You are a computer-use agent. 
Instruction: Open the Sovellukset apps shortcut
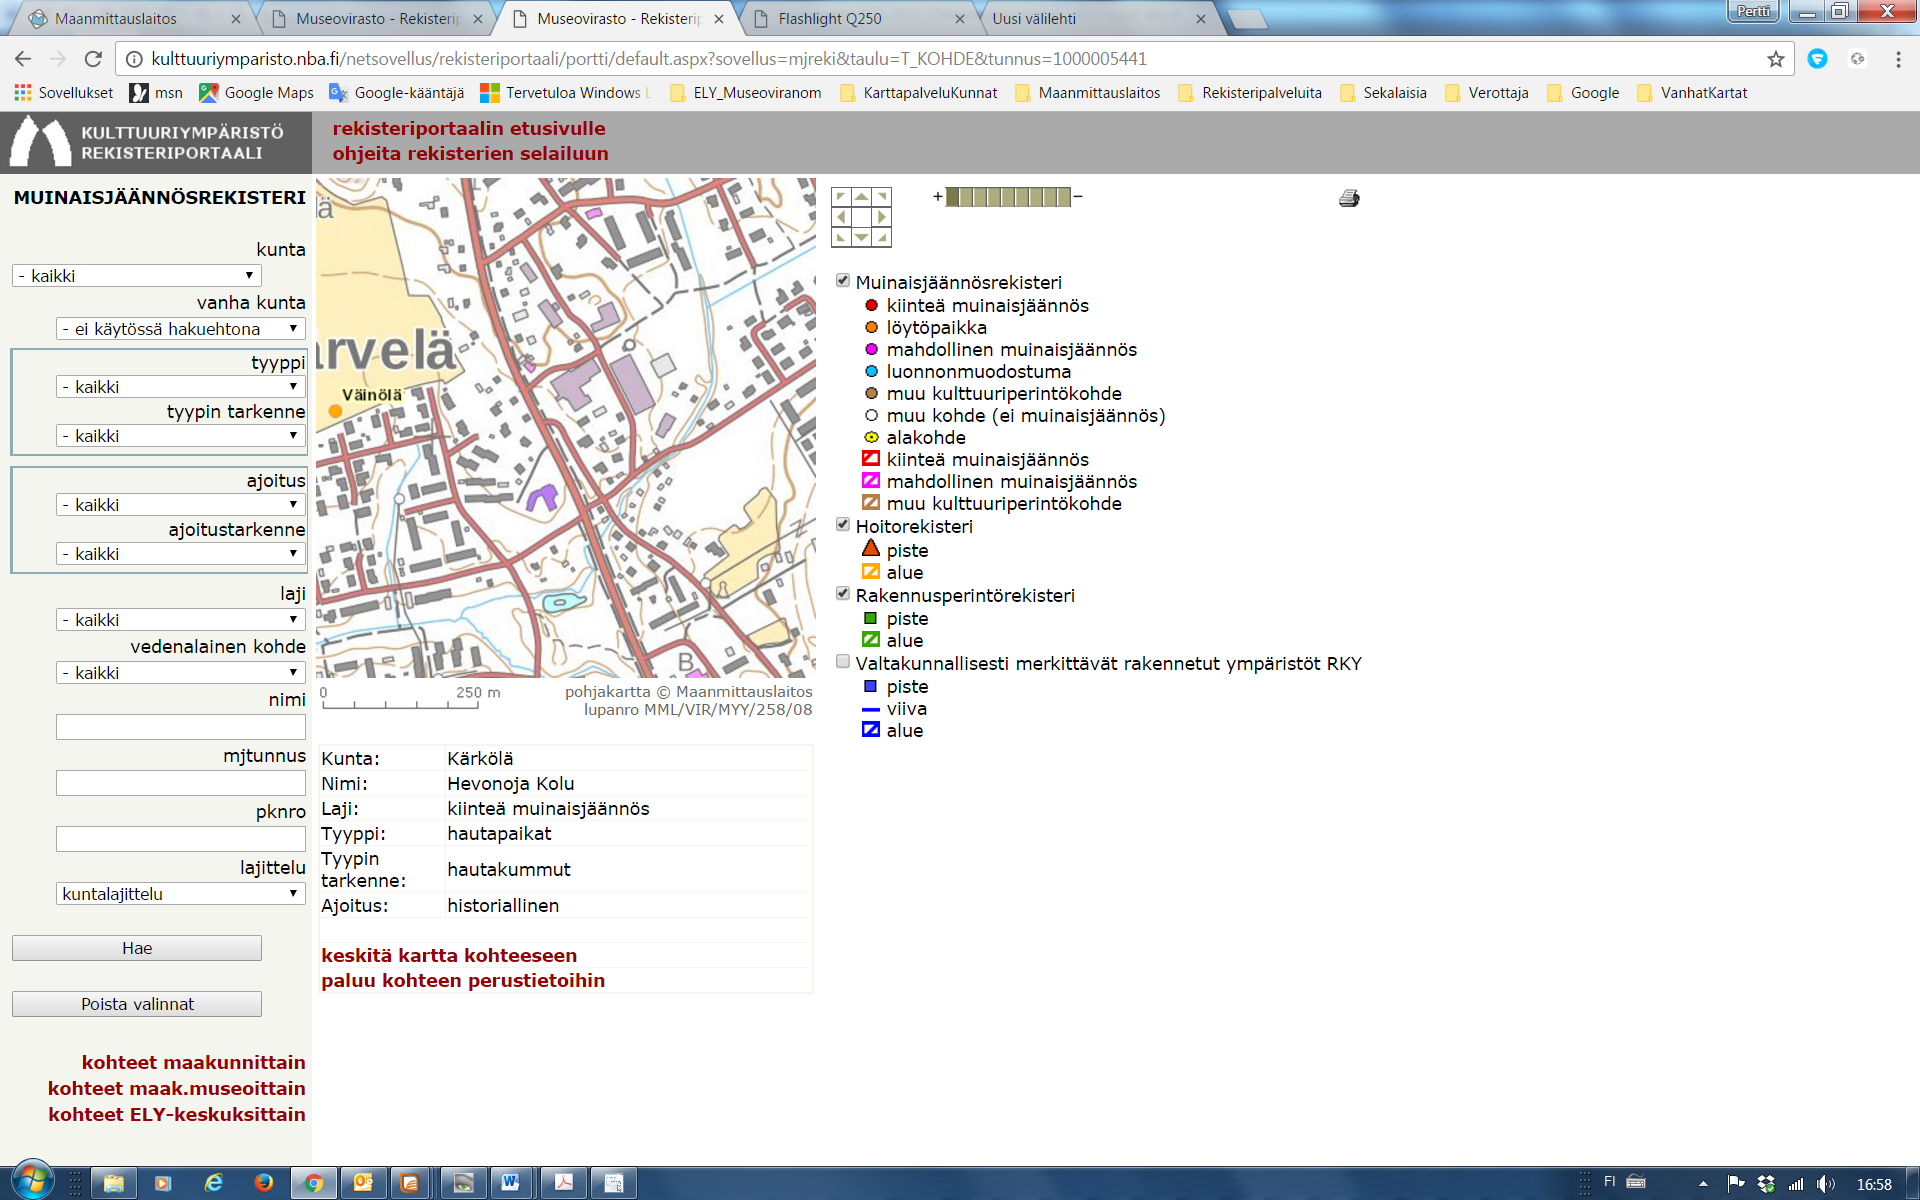[63, 93]
